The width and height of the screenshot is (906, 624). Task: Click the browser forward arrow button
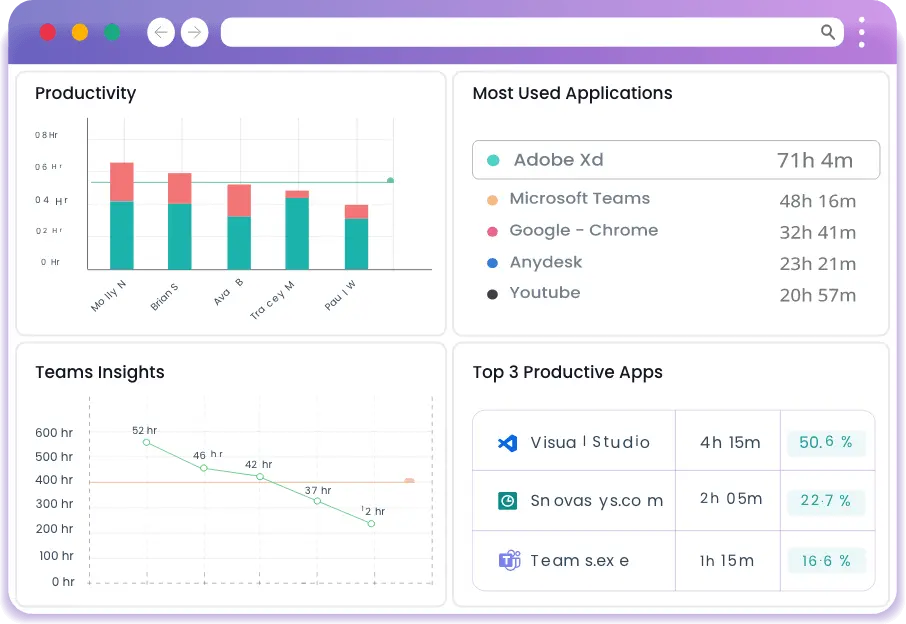point(195,32)
